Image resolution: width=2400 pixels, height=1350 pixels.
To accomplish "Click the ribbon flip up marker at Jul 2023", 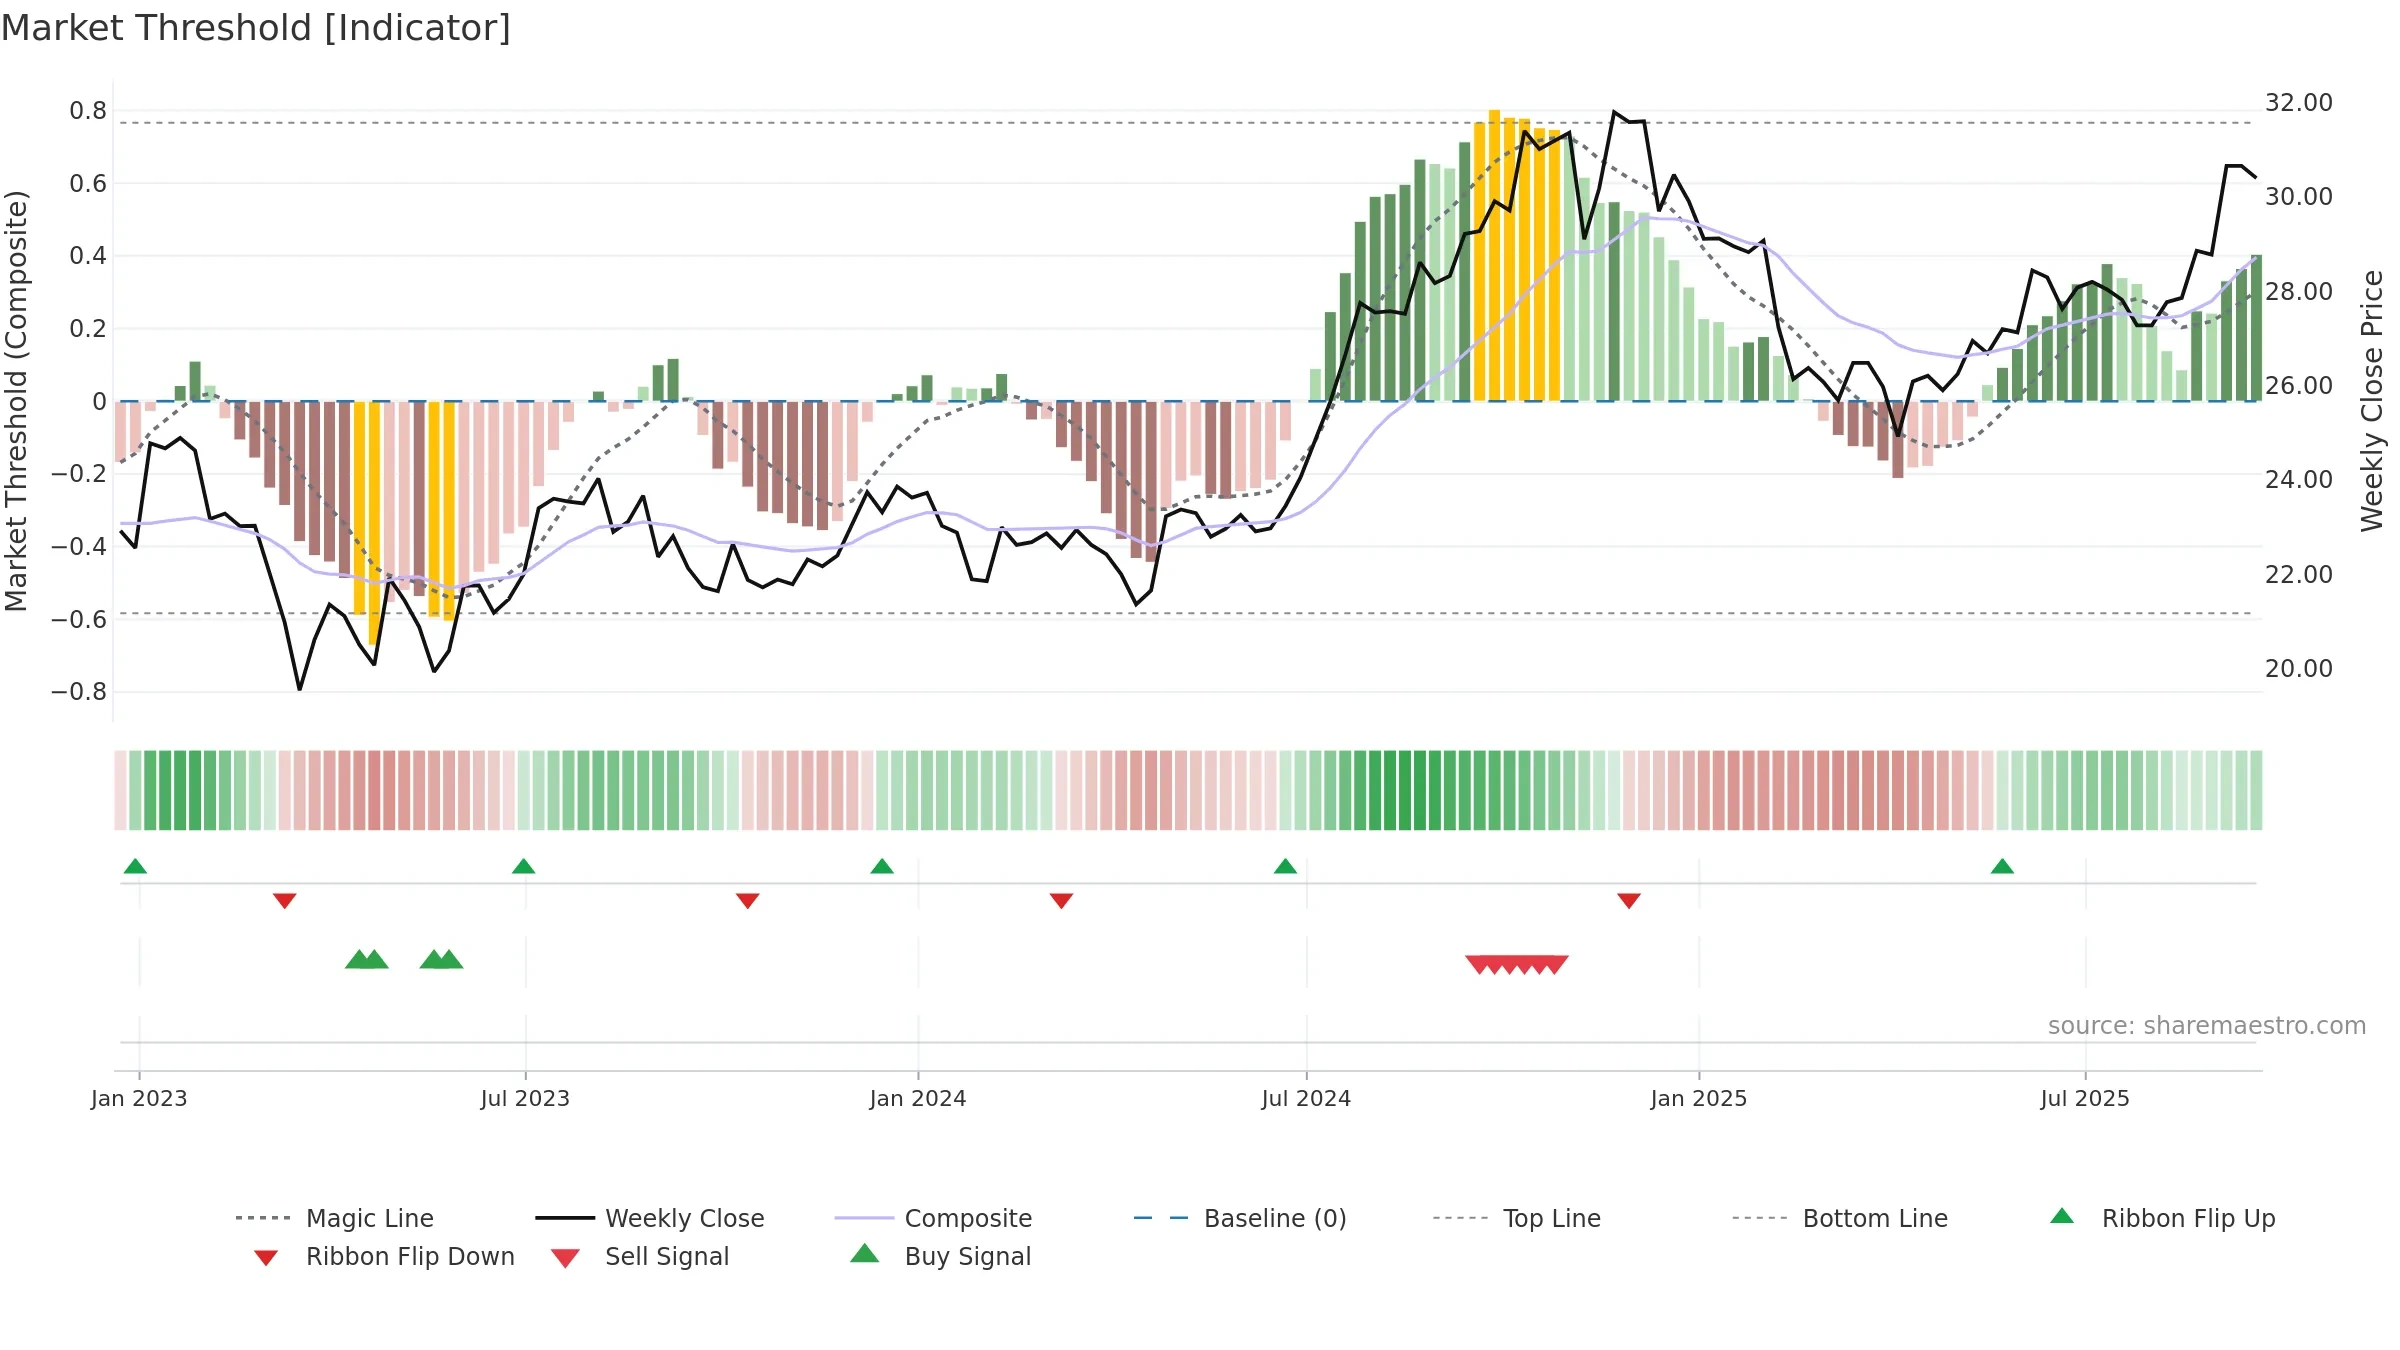I will [523, 866].
